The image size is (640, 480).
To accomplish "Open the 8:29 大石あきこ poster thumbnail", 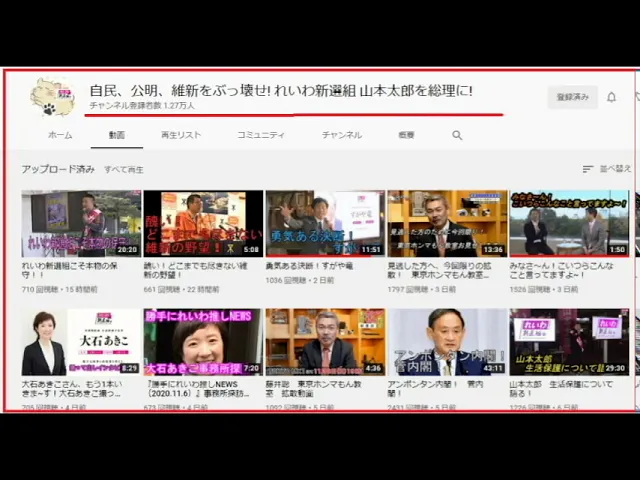I will [81, 342].
